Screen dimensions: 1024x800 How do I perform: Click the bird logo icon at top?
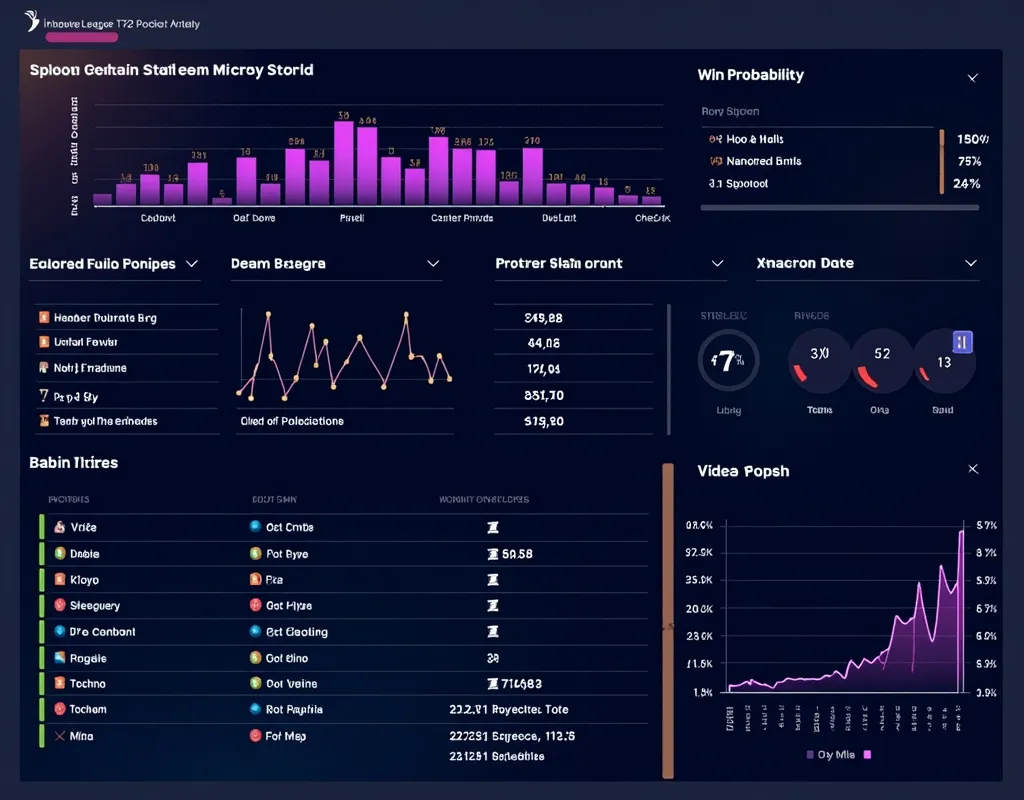tap(31, 21)
